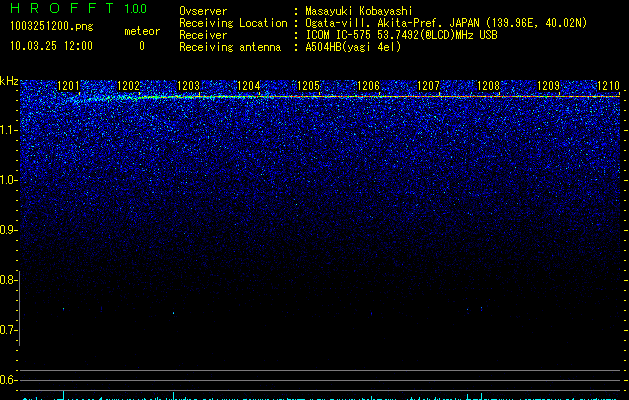Image resolution: width=629 pixels, height=400 pixels.
Task: Click the 1208 time marker
Action: 489,86
